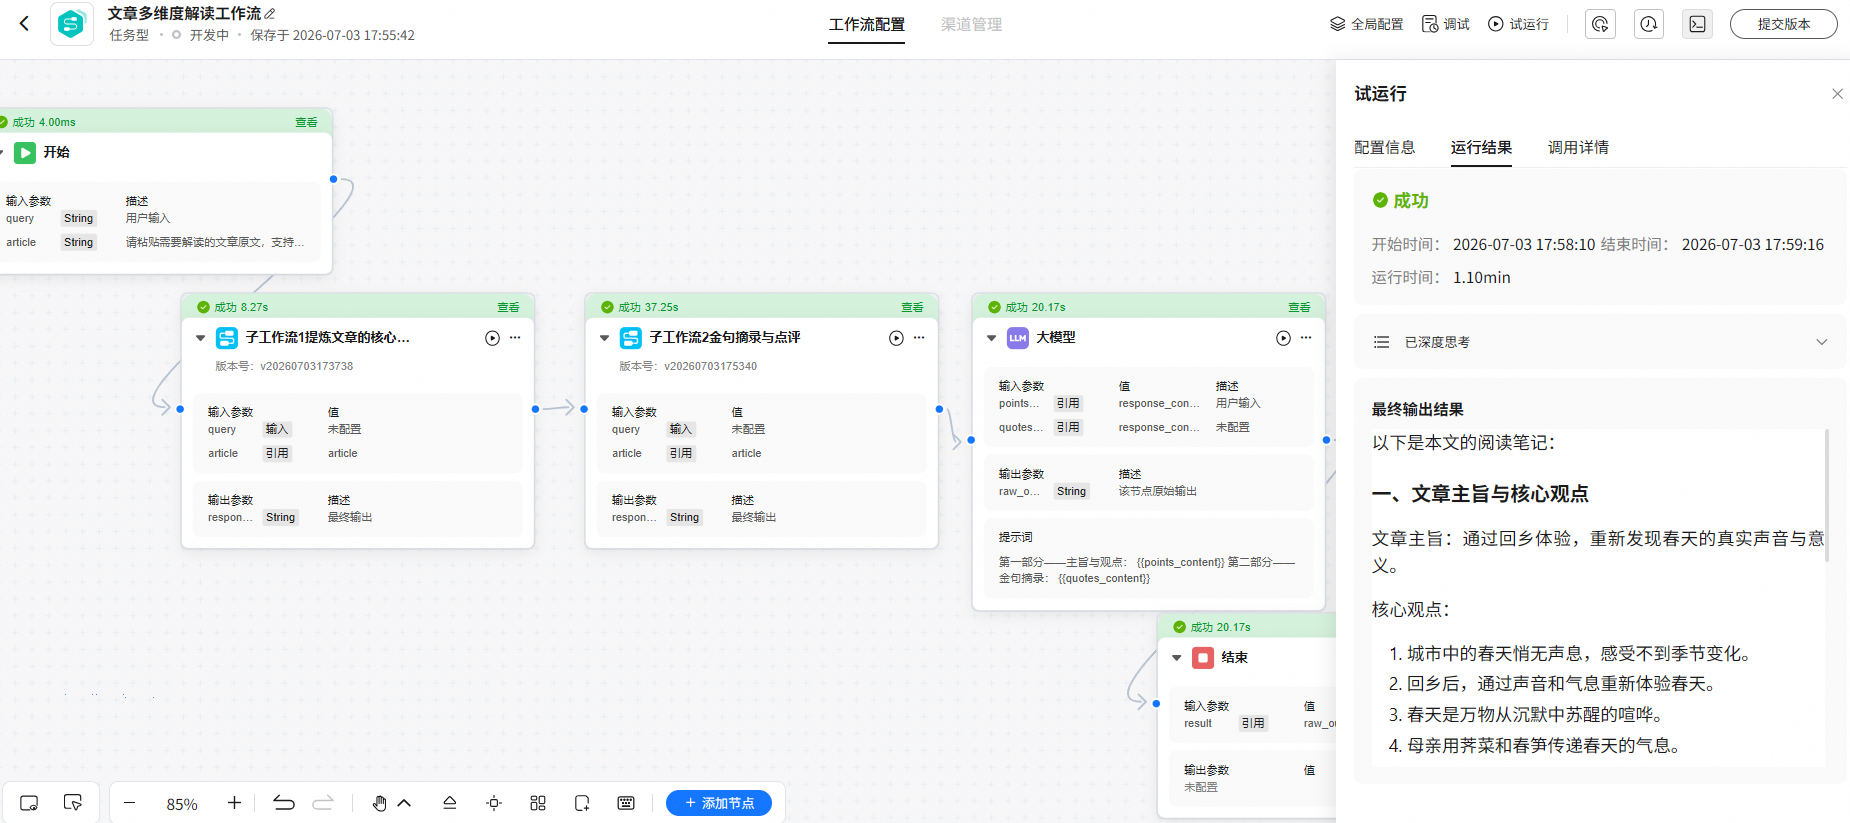The height and width of the screenshot is (823, 1850).
Task: Click output connector of 子工作流1 node
Action: pos(535,409)
